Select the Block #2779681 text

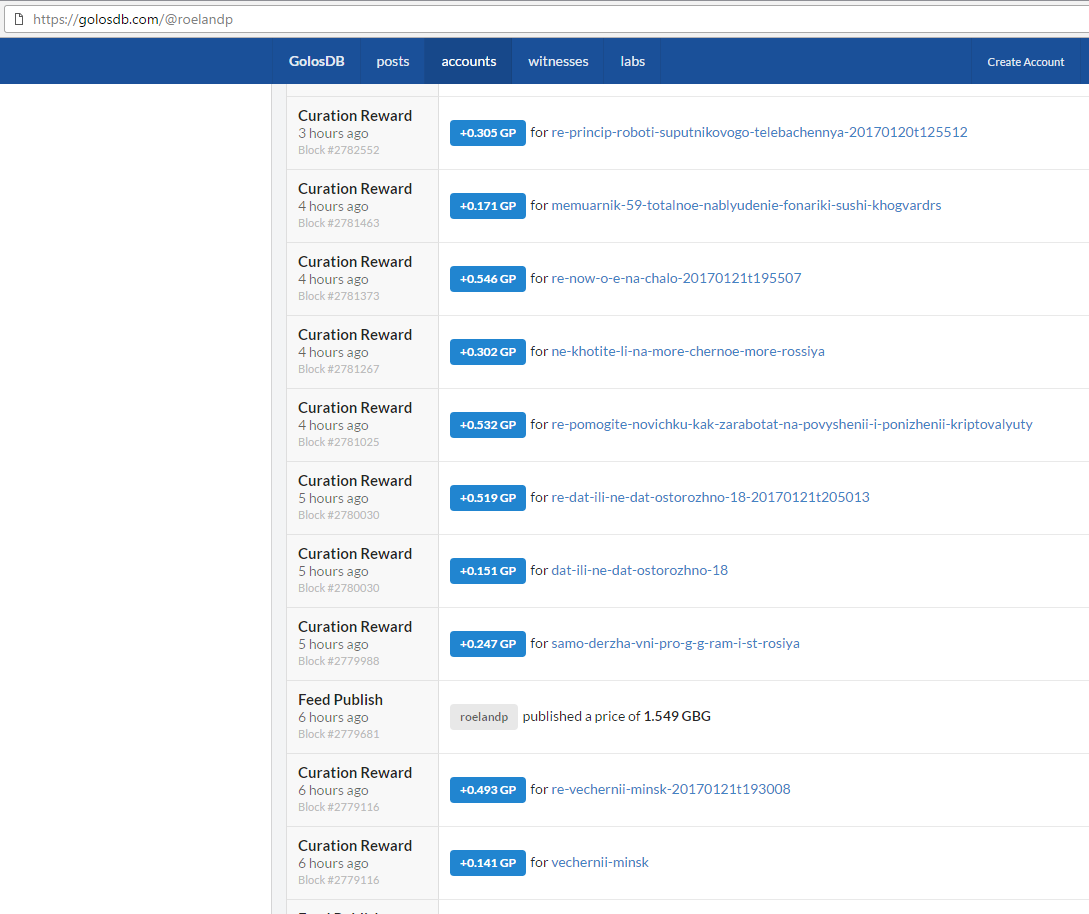pos(338,733)
